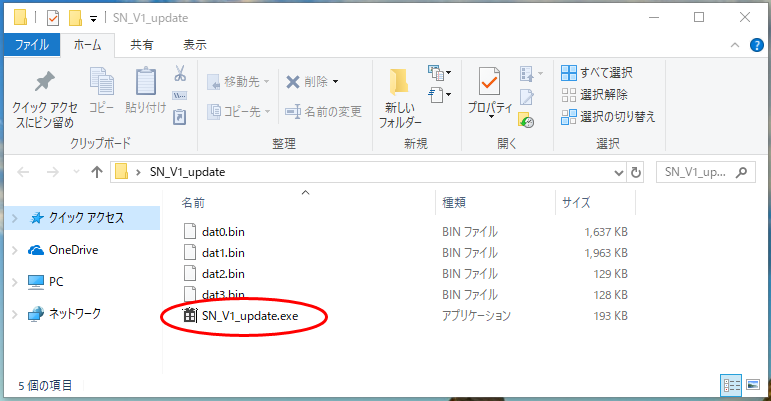Open the Delete dropdown arrow
771x401 pixels.
click(335, 82)
